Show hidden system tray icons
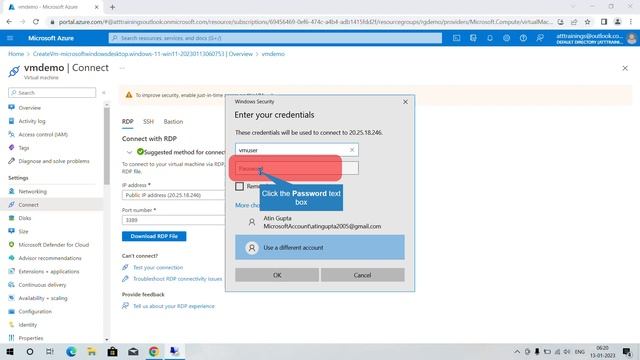 517,351
